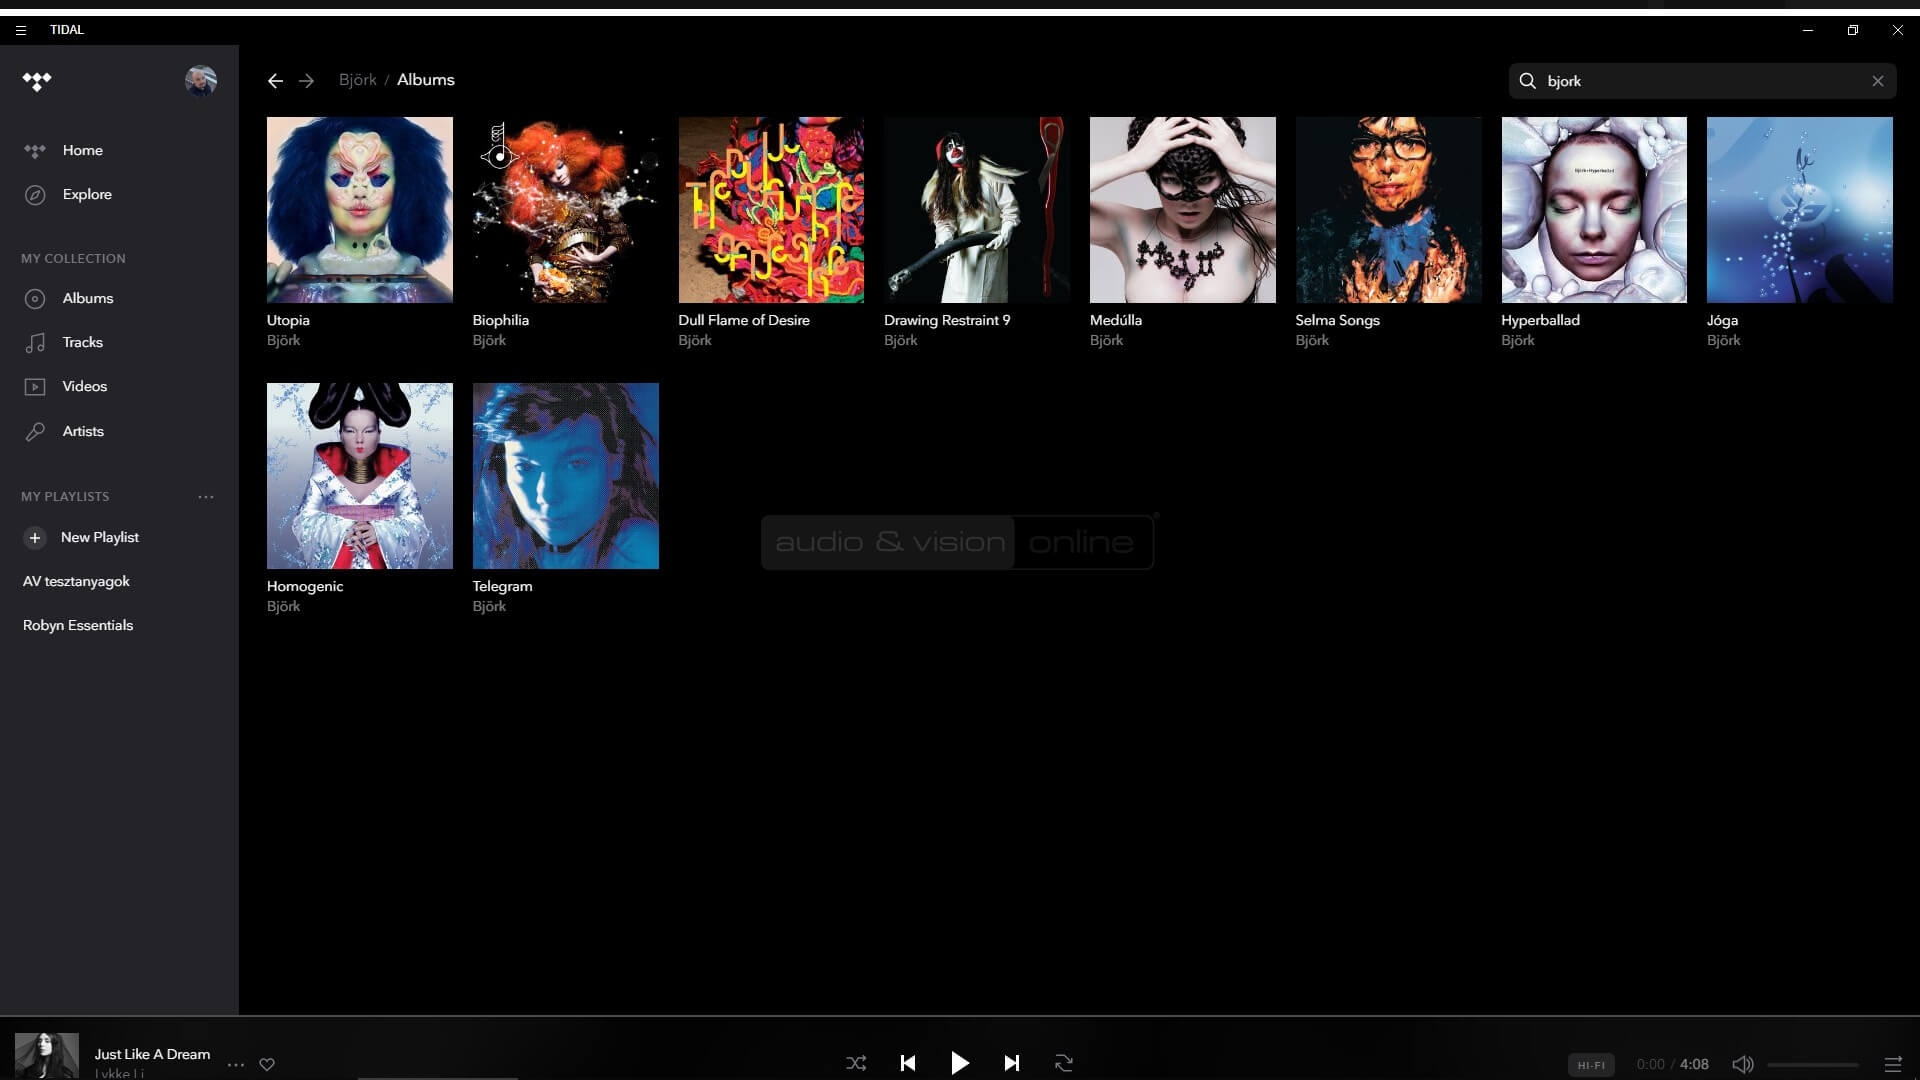Screen dimensions: 1920x1080
Task: Clear the search field with X
Action: pyautogui.click(x=1877, y=81)
